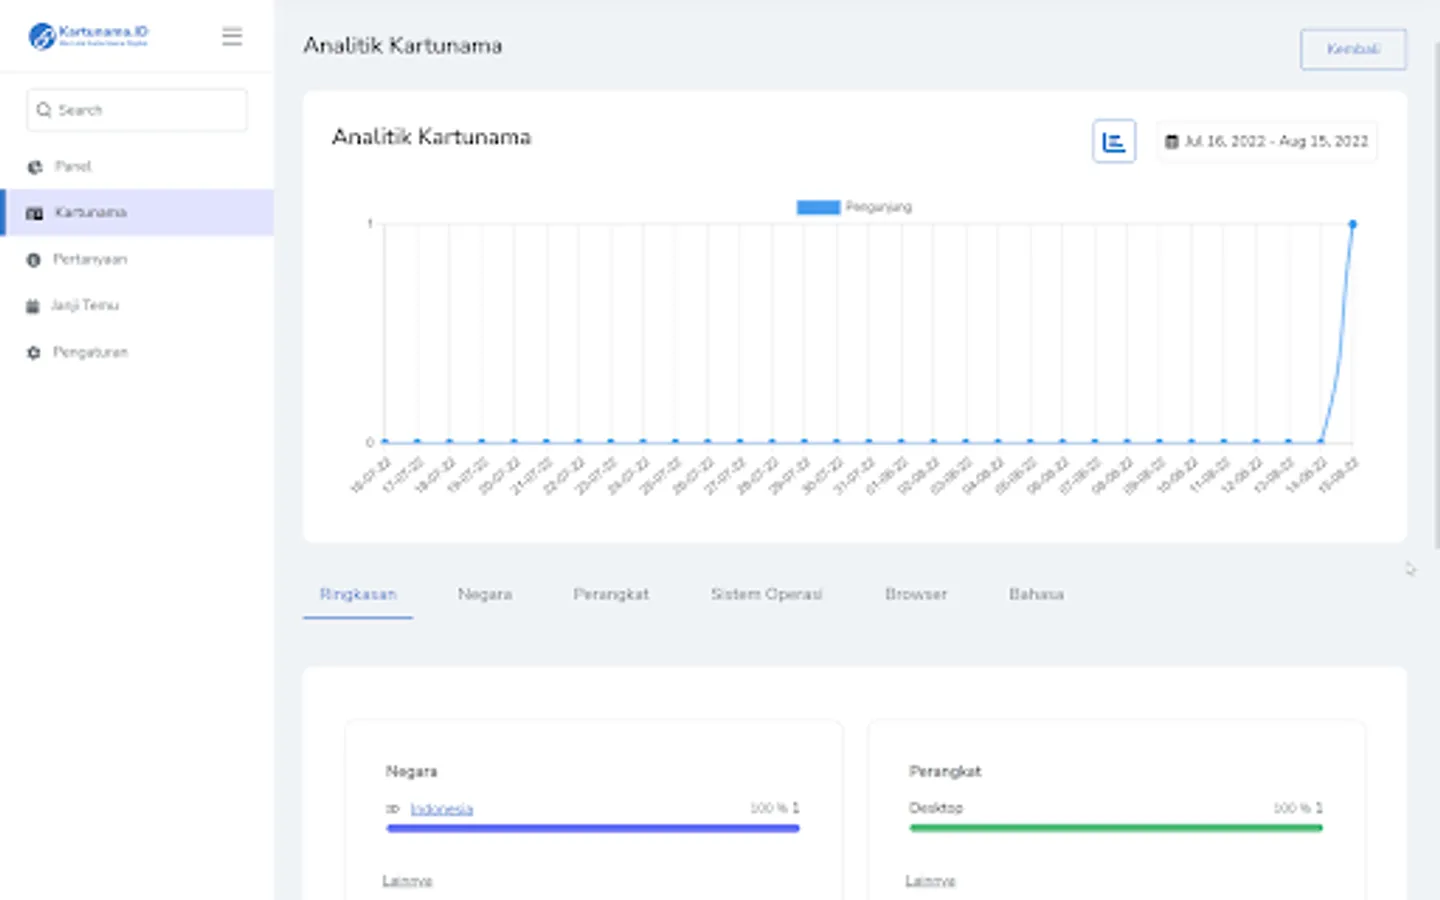Click the Pengaturan gear icon
This screenshot has height=900, width=1440.
click(34, 353)
